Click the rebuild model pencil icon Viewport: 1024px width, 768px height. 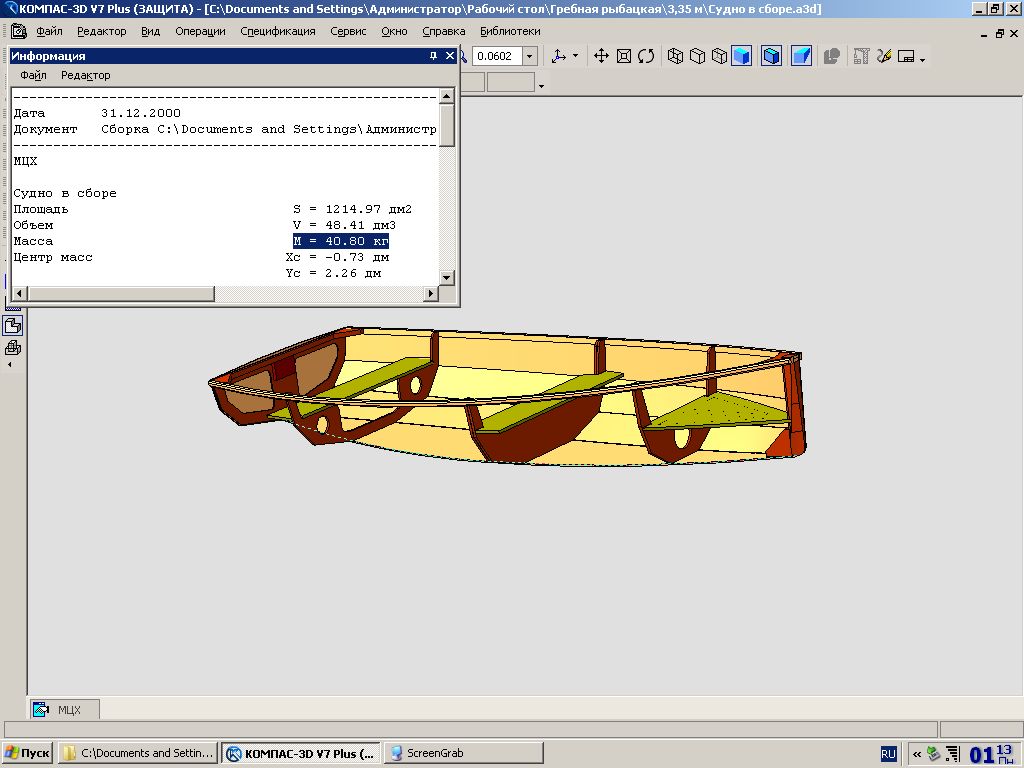click(x=883, y=56)
